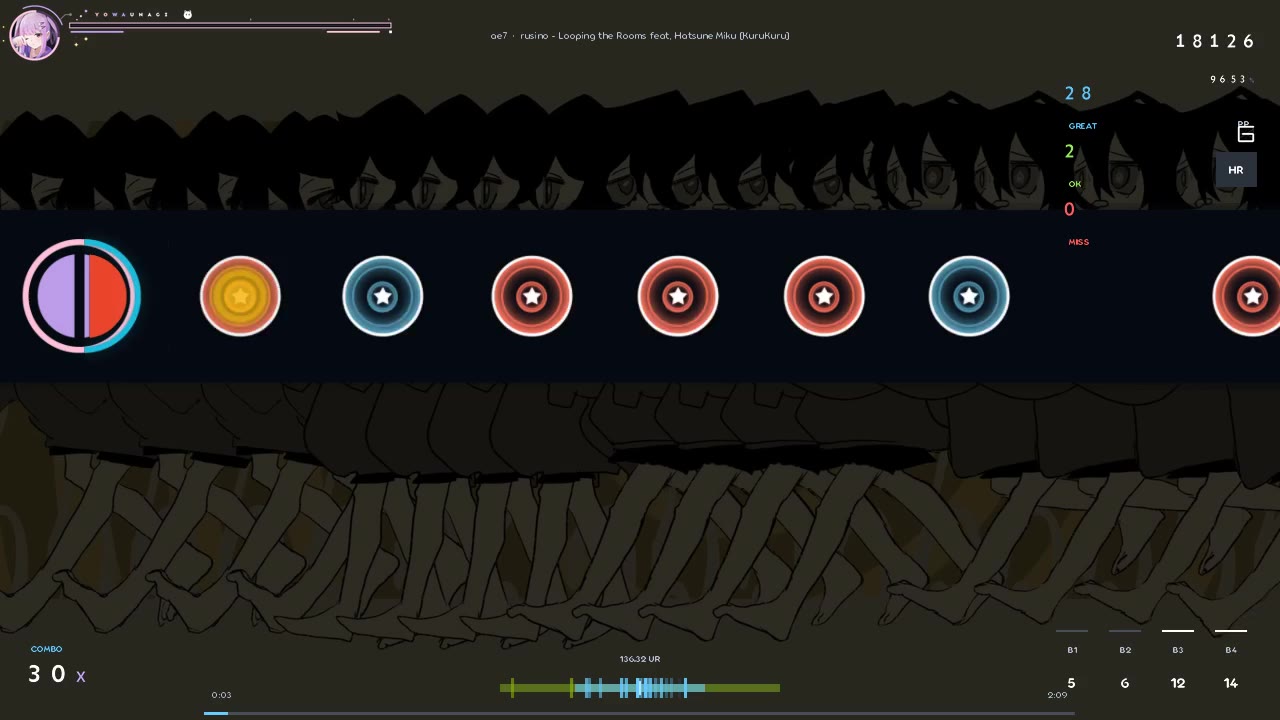Viewport: 1280px width, 720px height.
Task: Click the blue note right after the yellow note
Action: (383, 296)
